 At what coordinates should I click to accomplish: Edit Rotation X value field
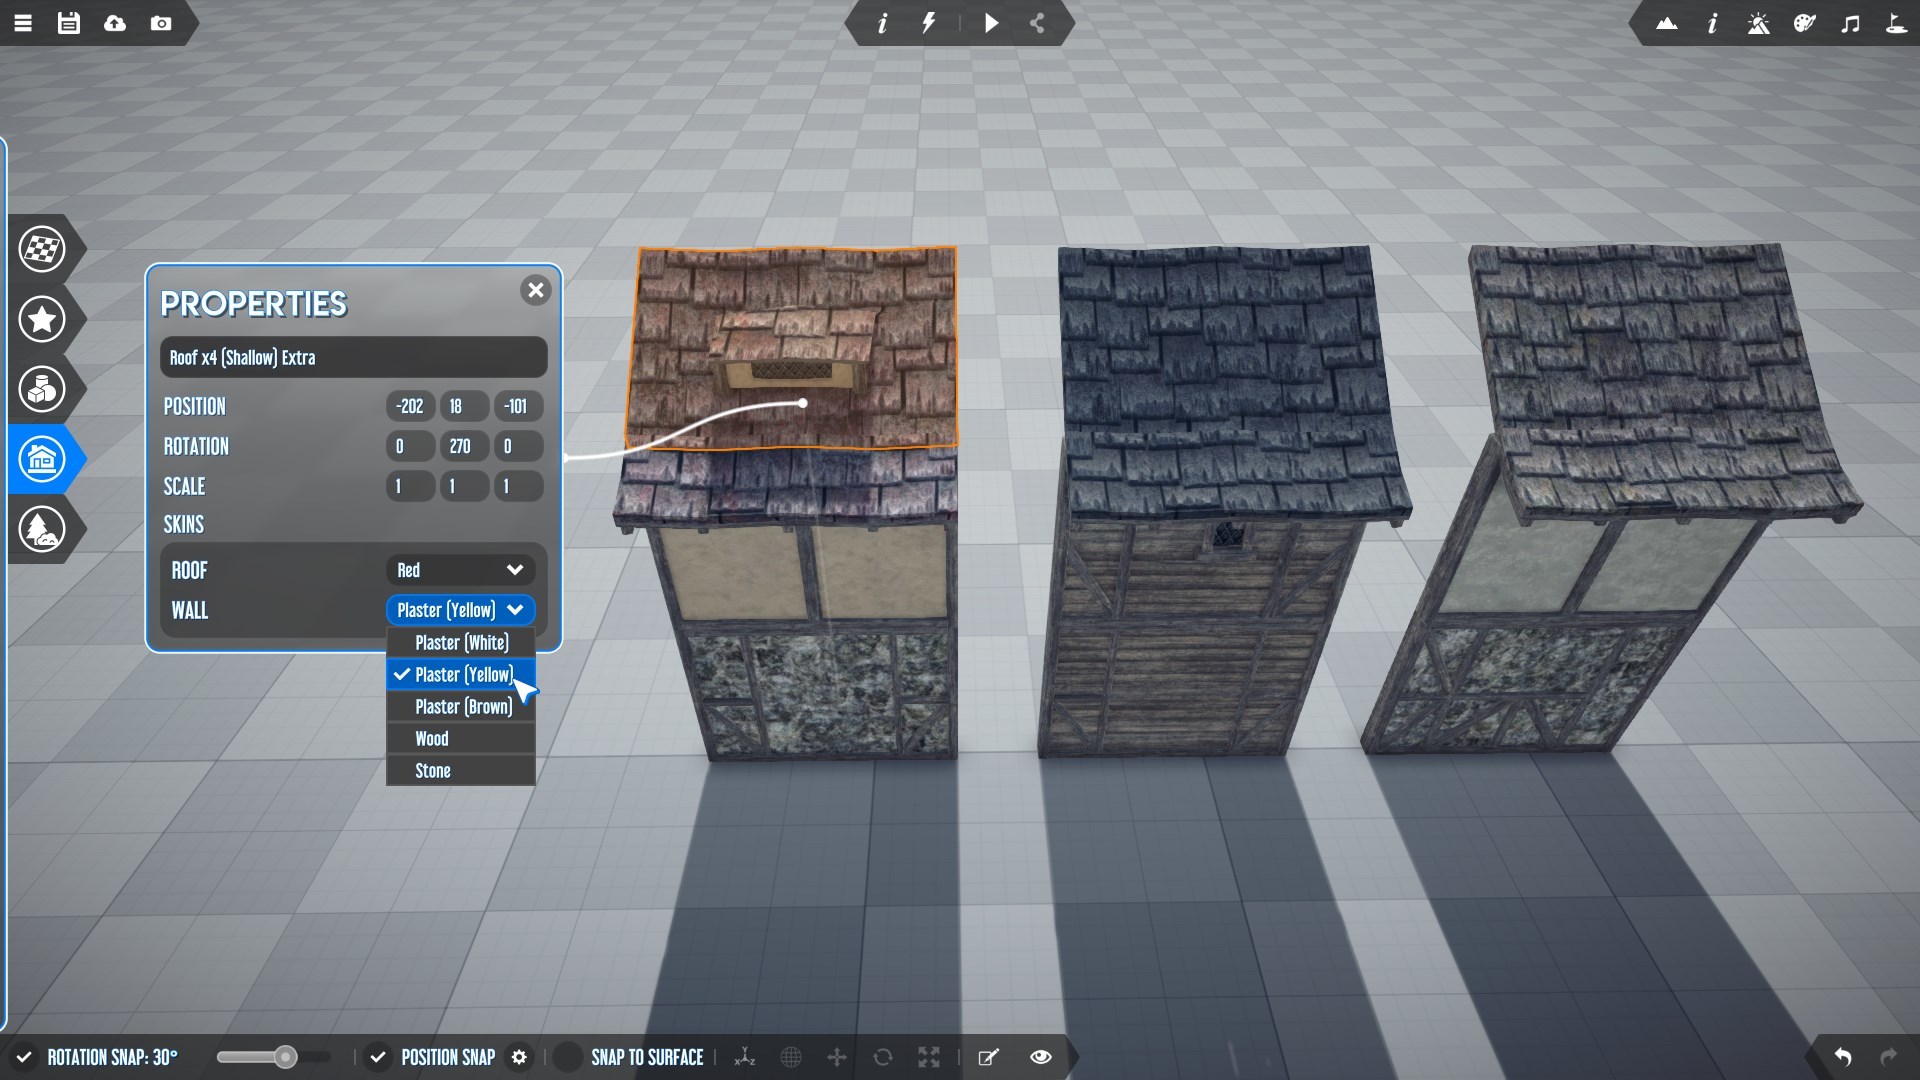(x=410, y=446)
